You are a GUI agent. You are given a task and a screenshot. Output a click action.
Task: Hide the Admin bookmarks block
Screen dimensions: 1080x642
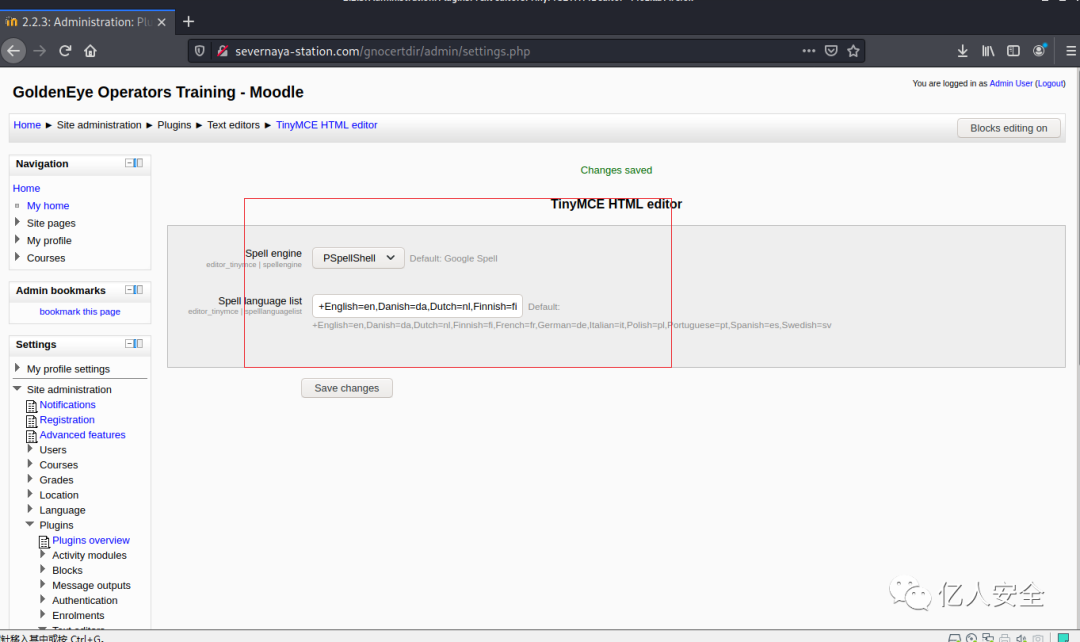pos(129,290)
